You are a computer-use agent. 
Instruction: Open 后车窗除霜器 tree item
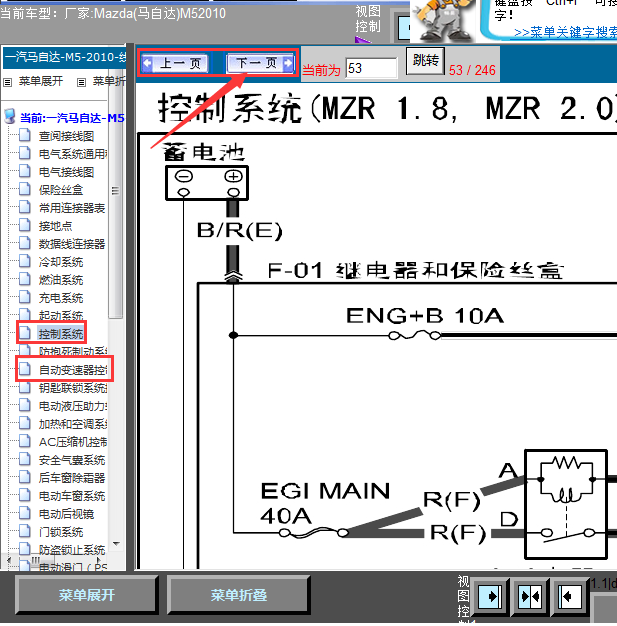pos(72,478)
